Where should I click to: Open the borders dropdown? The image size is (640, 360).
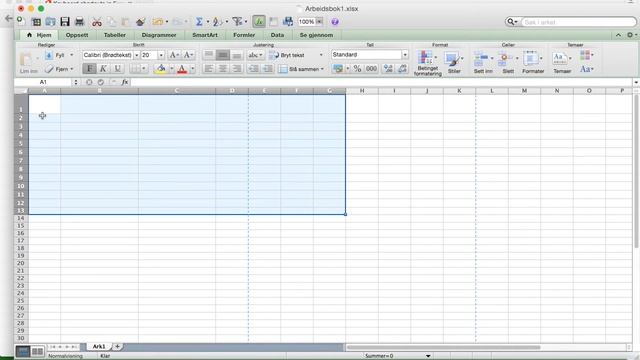click(x=143, y=69)
